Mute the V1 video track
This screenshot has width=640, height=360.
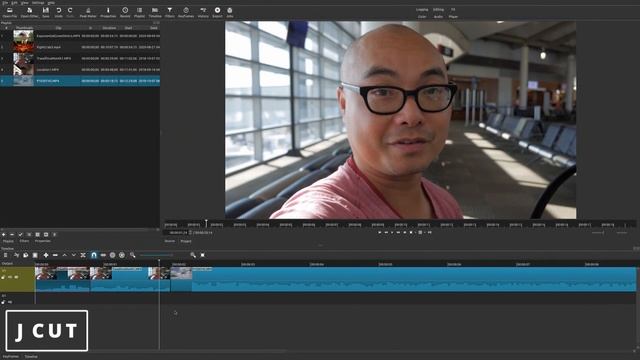click(x=10, y=277)
